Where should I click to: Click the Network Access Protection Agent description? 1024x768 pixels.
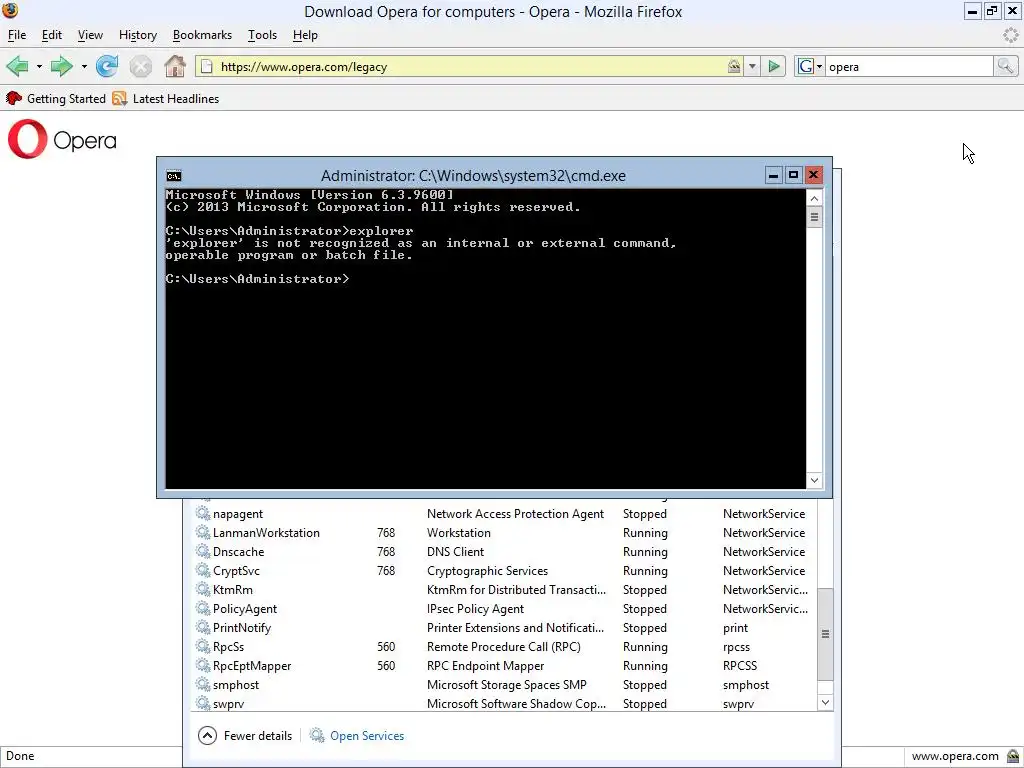point(515,513)
